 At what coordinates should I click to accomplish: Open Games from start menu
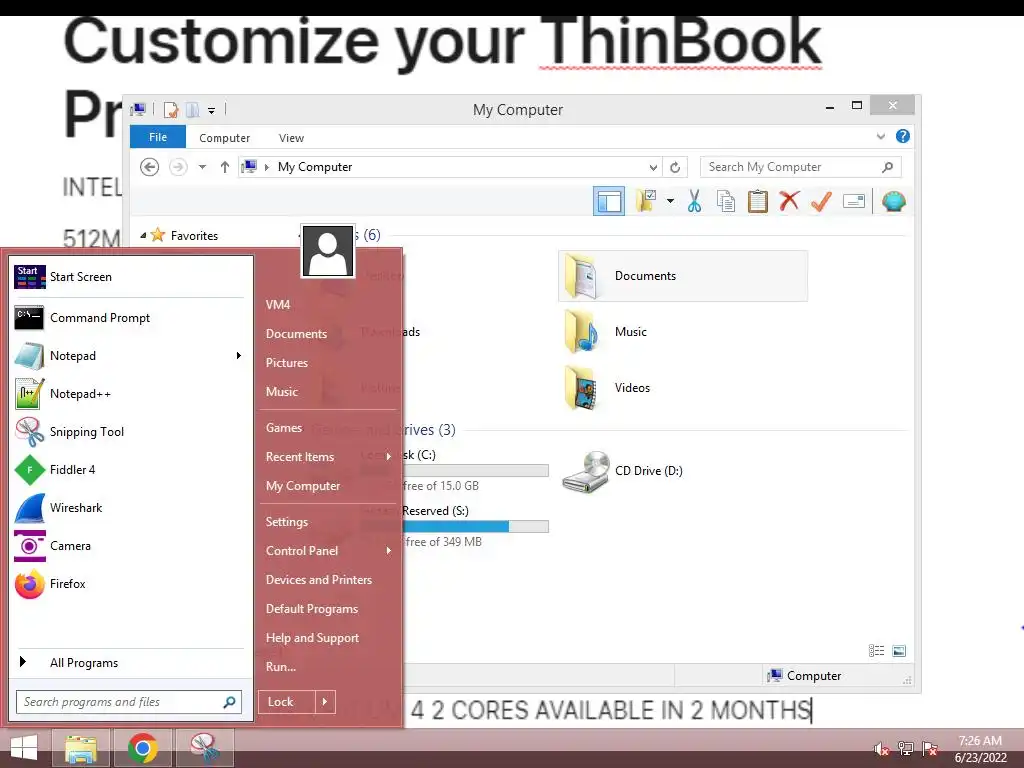[328, 428]
